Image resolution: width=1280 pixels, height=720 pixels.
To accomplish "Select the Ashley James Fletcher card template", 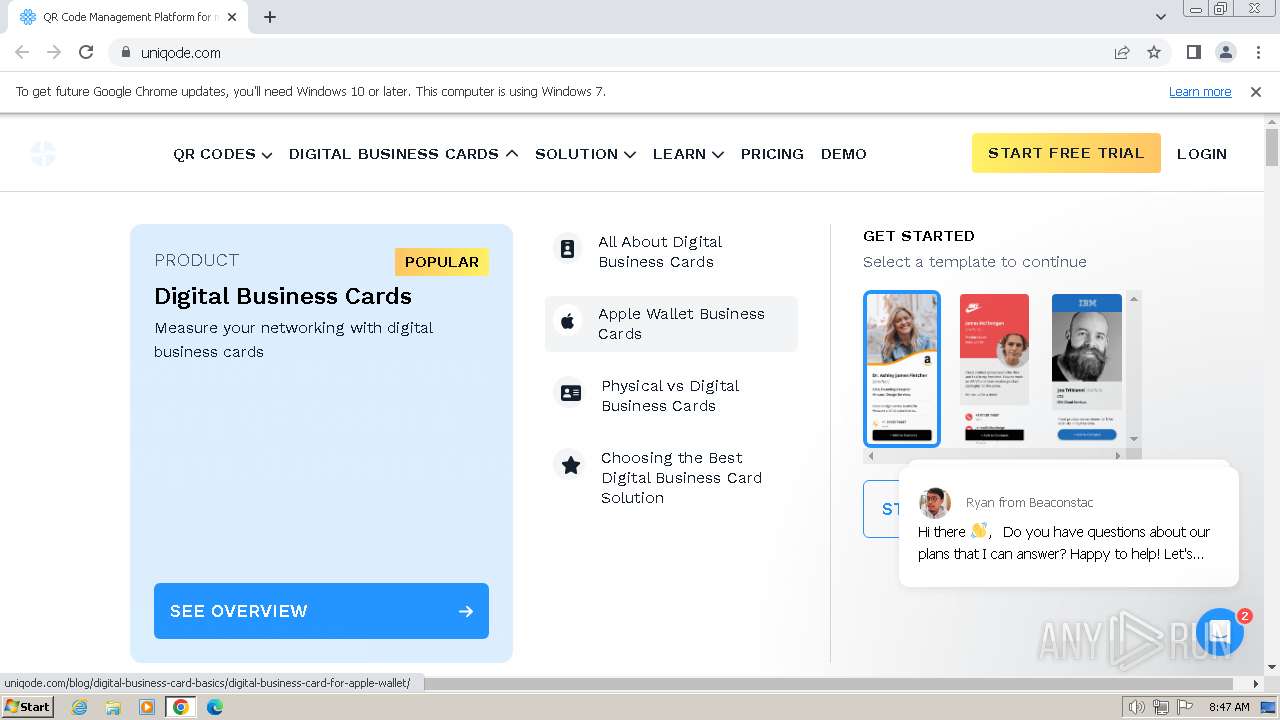I will 902,368.
